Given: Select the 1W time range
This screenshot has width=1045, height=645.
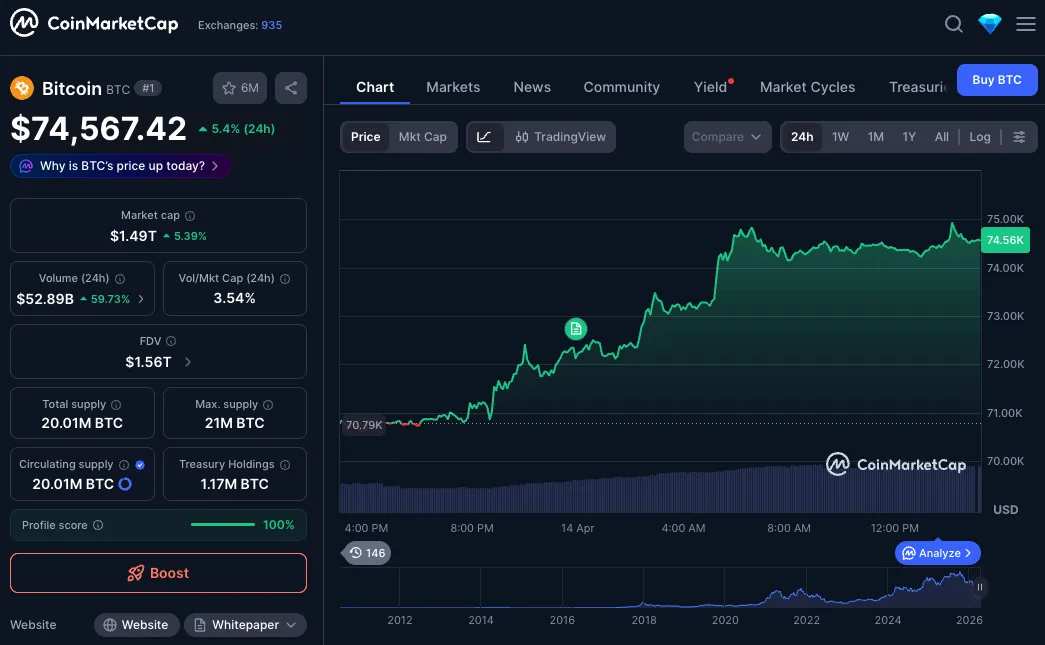Looking at the screenshot, I should pyautogui.click(x=840, y=137).
